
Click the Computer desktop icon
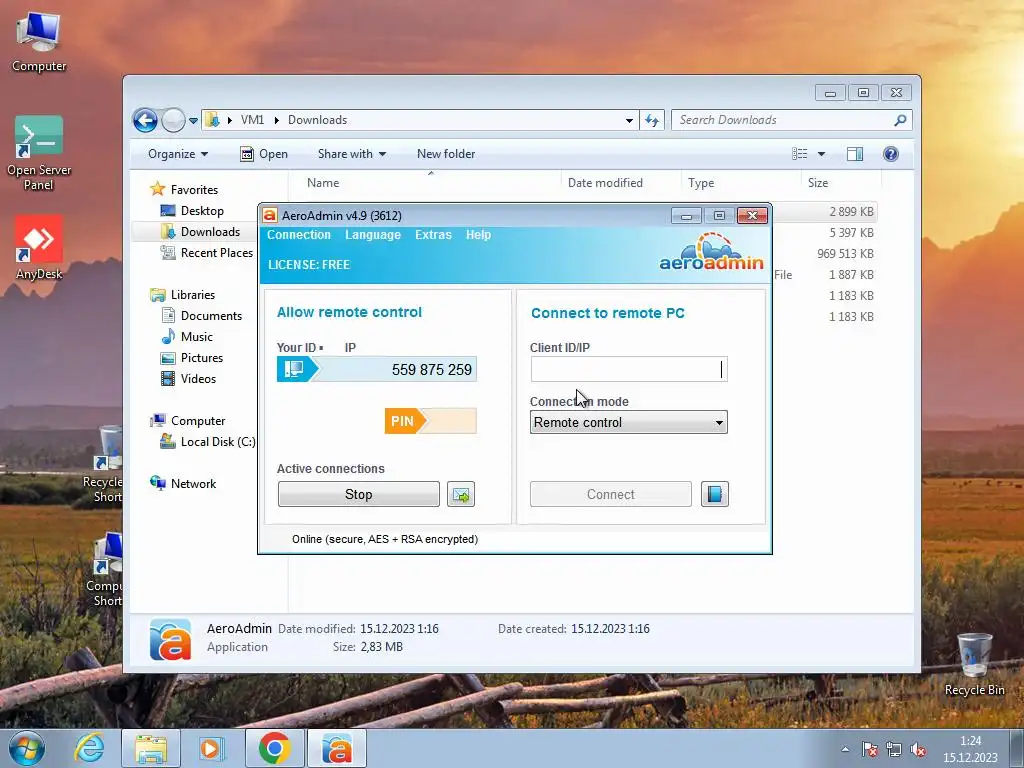point(39,42)
